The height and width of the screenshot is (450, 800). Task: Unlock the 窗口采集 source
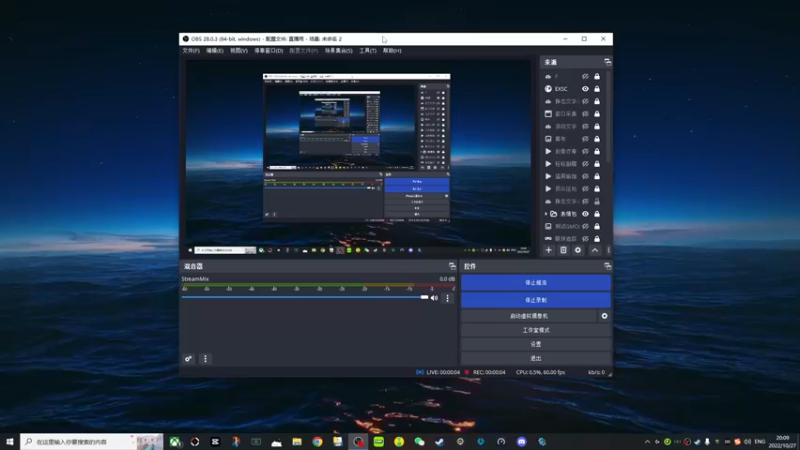(x=597, y=114)
